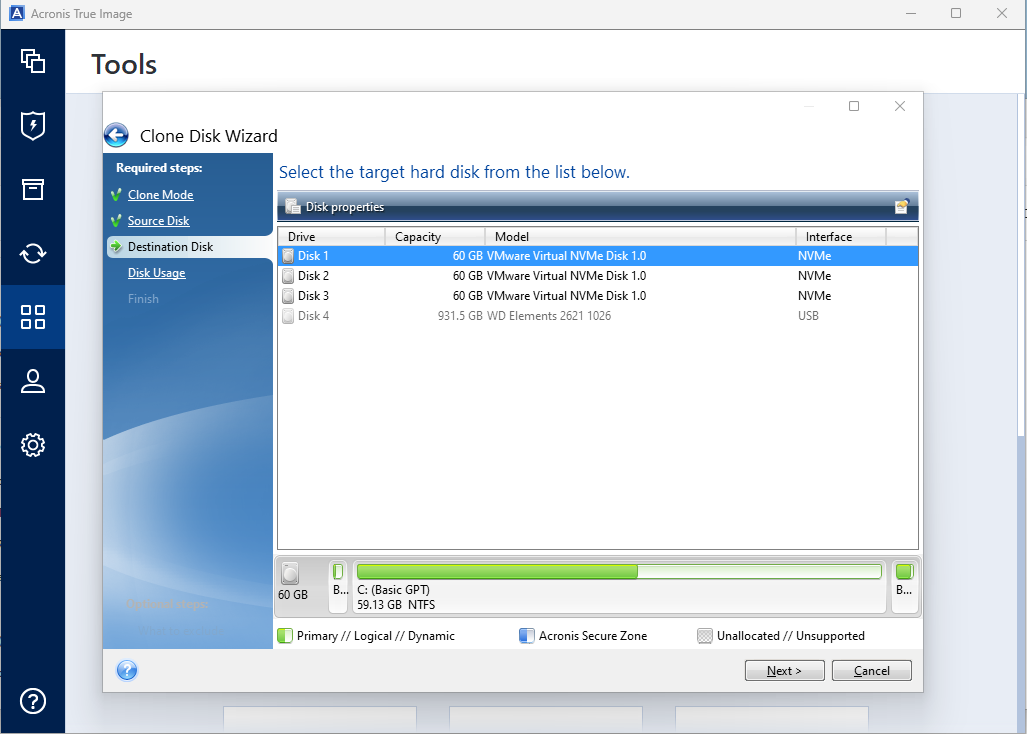1027x734 pixels.
Task: Click the blue back arrow in wizard
Action: pos(117,136)
